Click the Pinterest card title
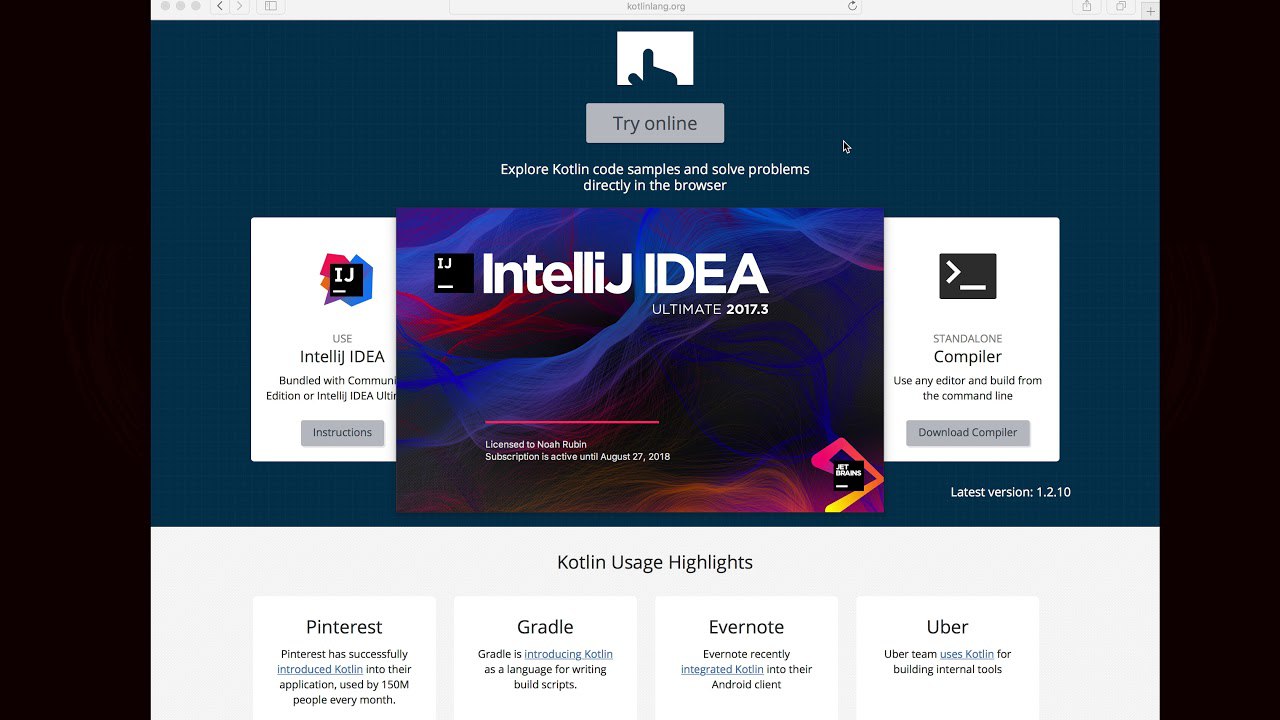 tap(344, 627)
